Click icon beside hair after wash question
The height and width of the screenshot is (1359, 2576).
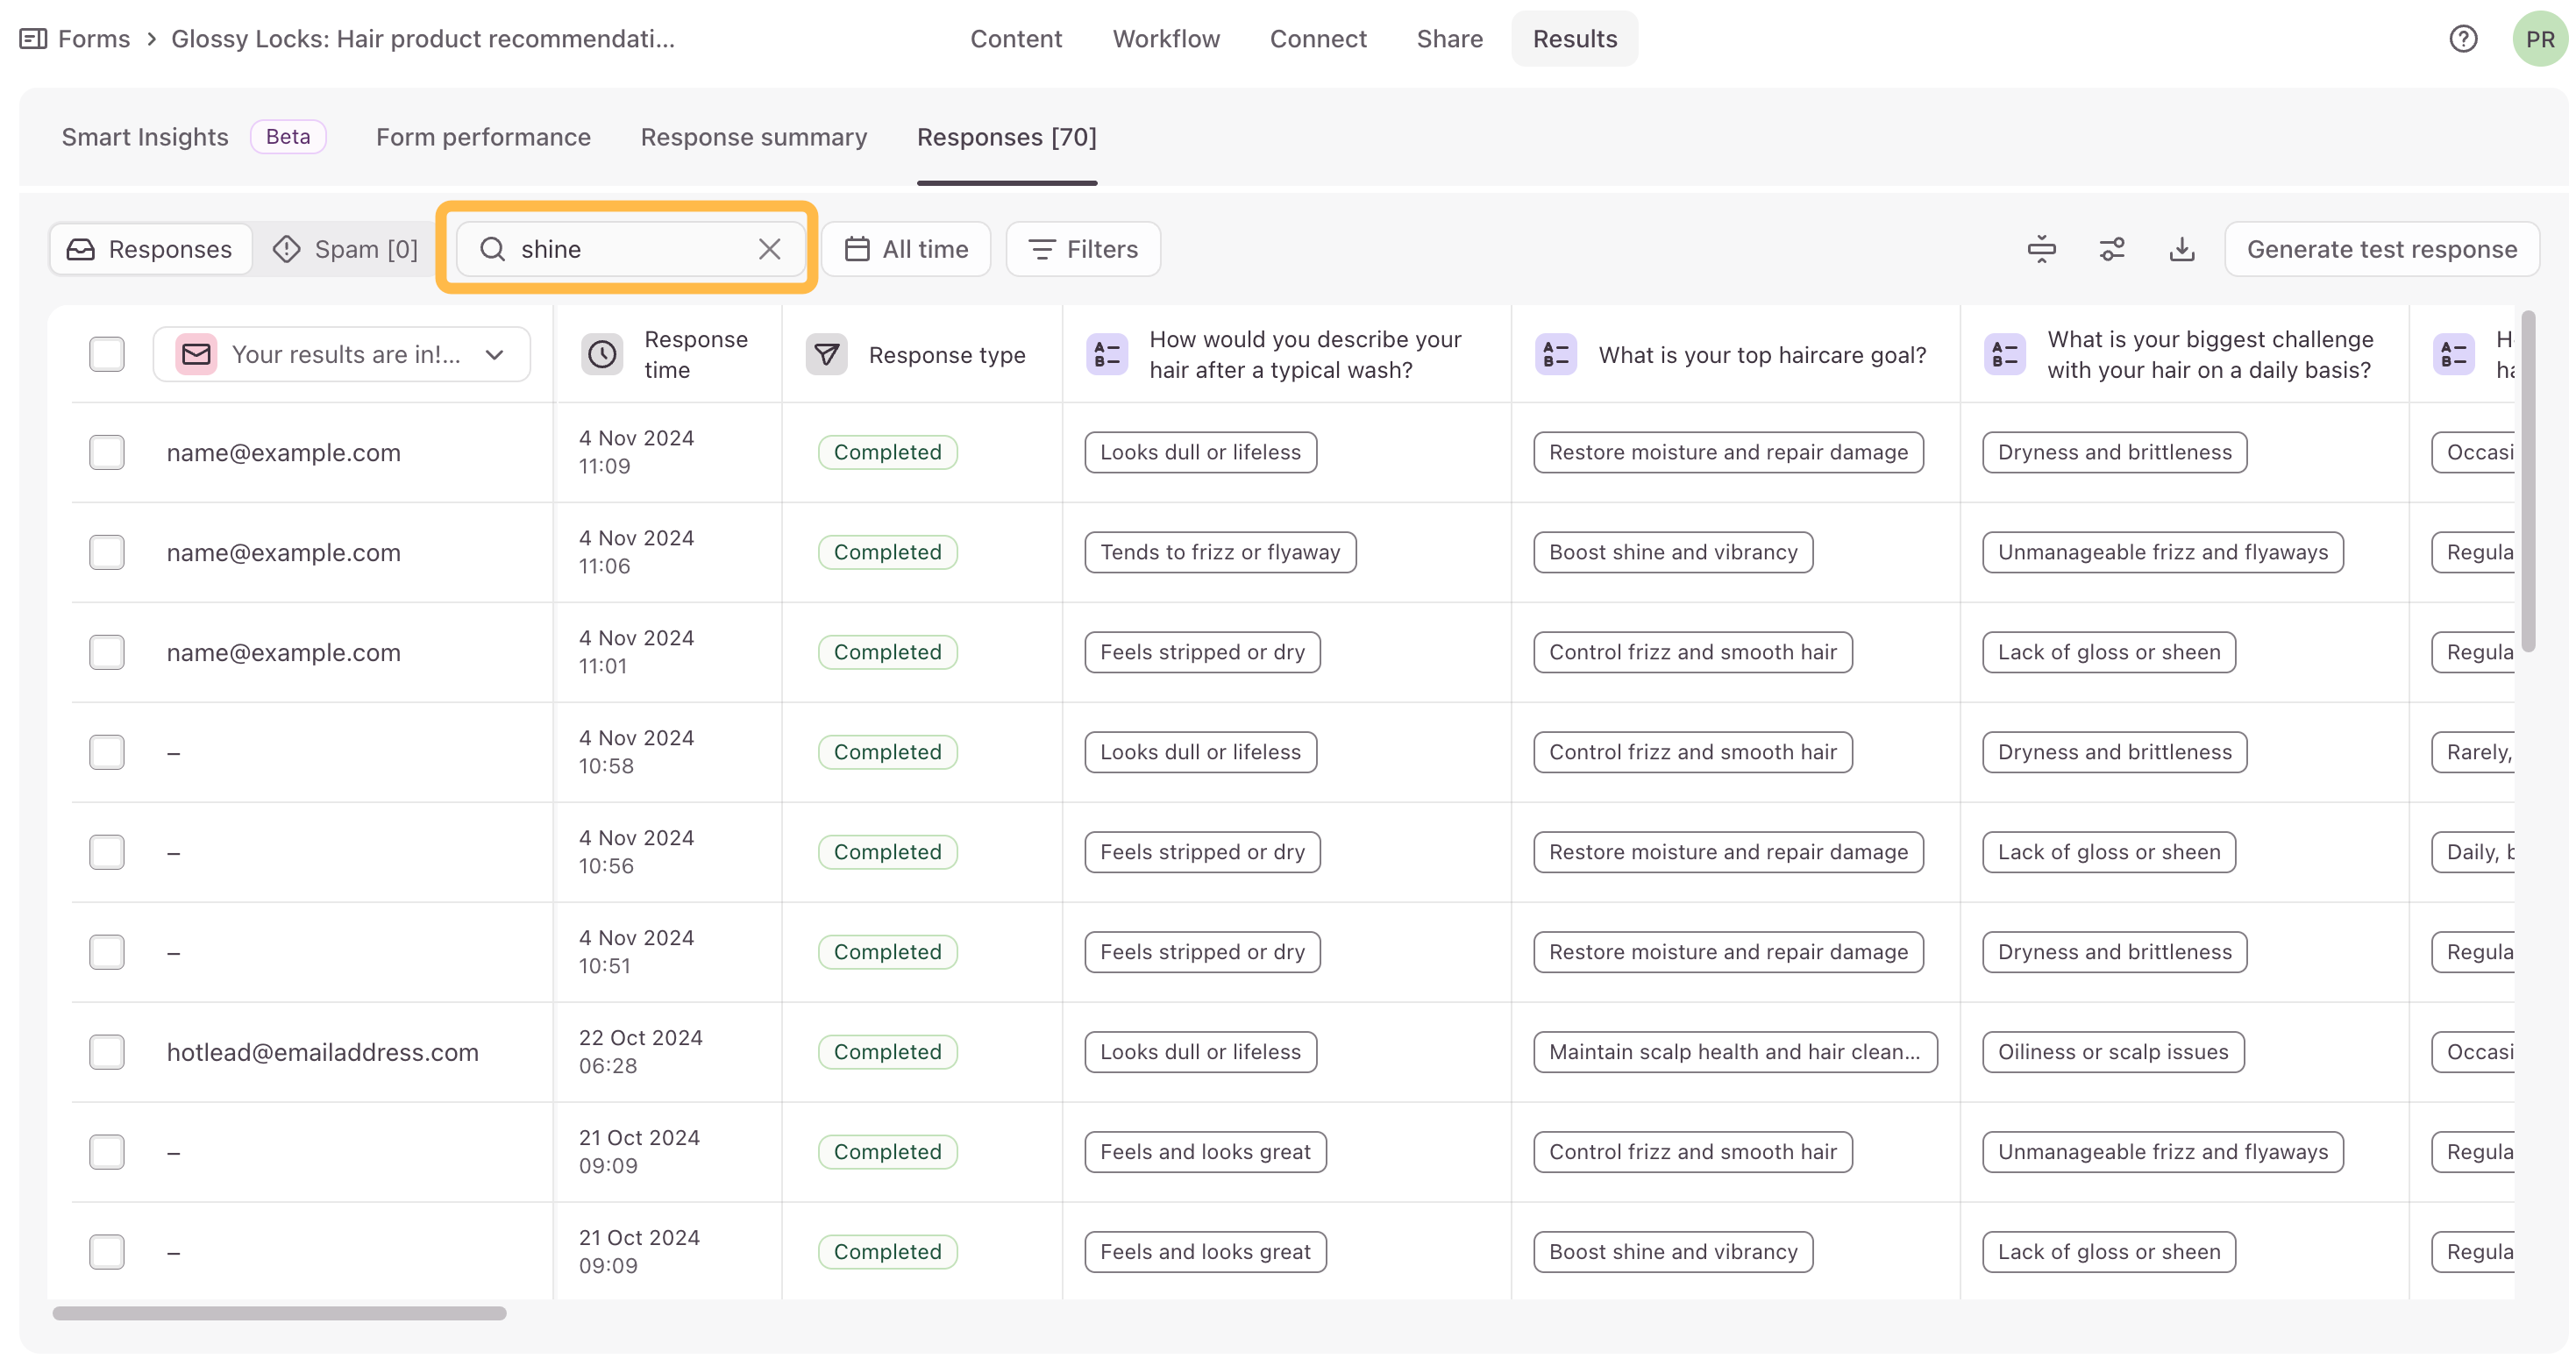point(1107,354)
